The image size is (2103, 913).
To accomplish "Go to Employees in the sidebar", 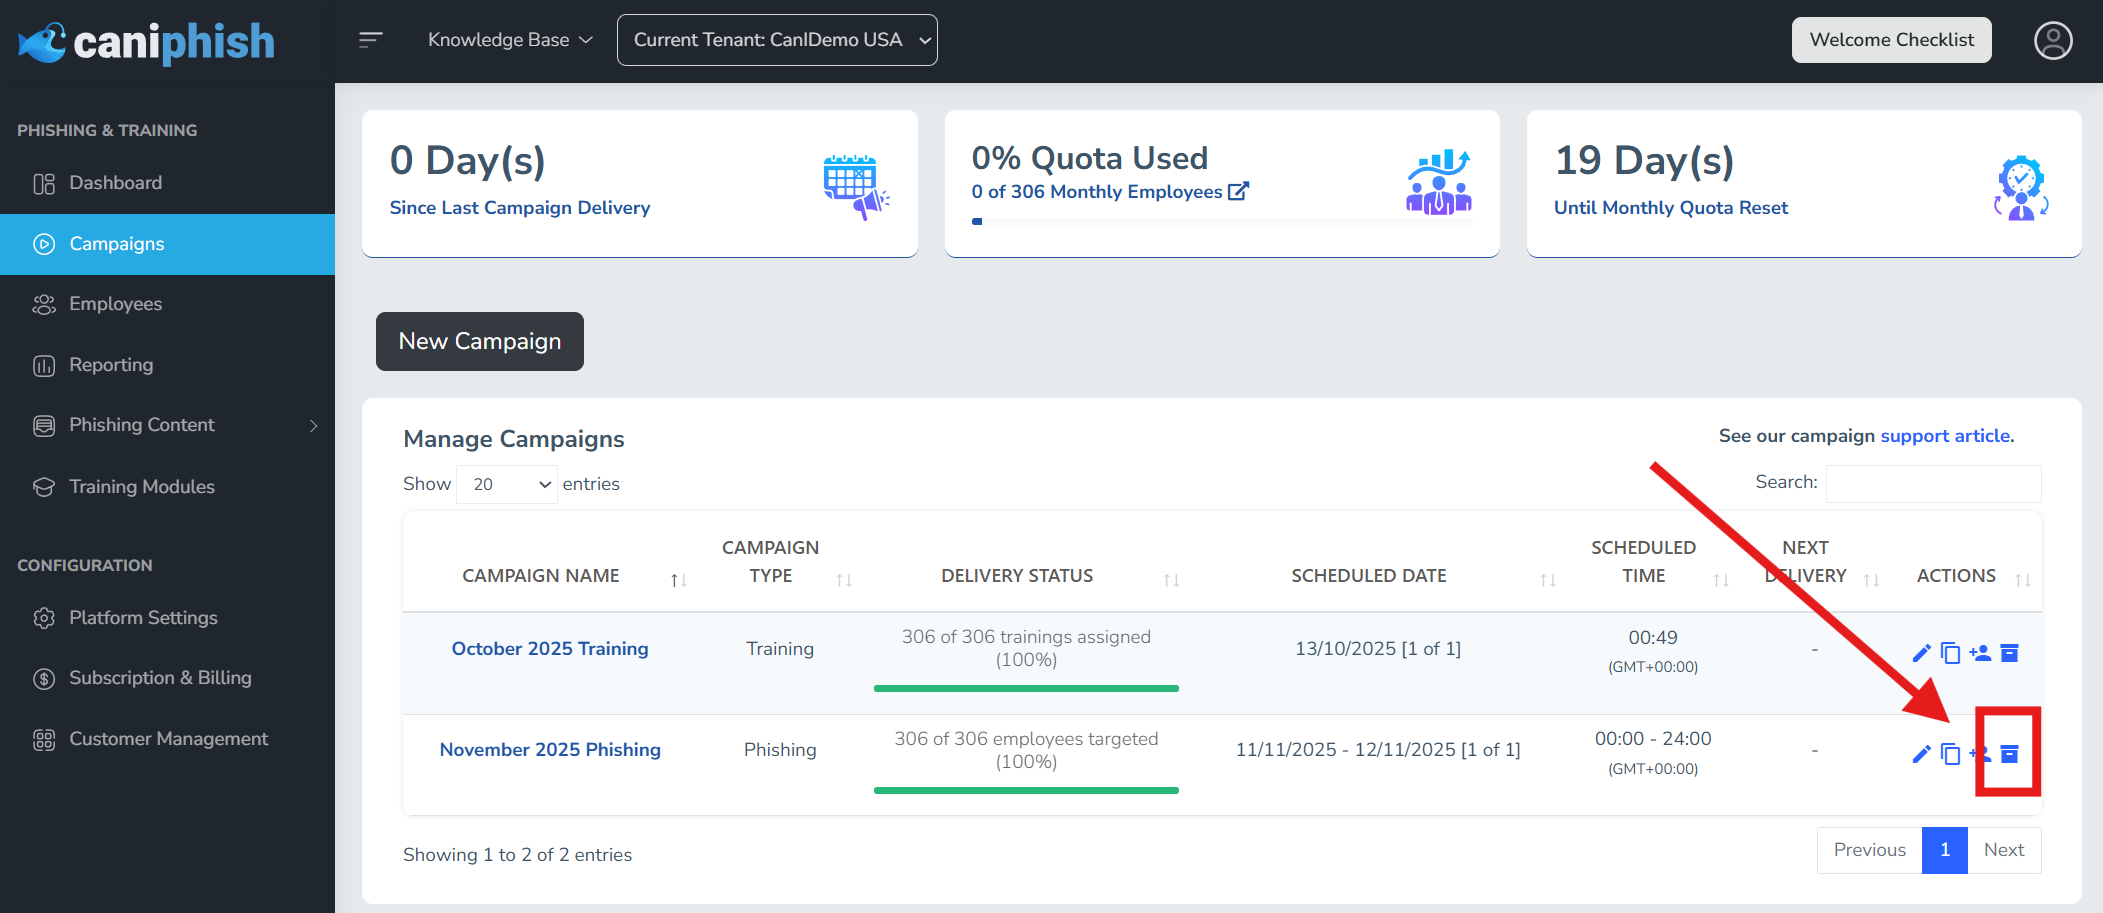I will click(115, 304).
